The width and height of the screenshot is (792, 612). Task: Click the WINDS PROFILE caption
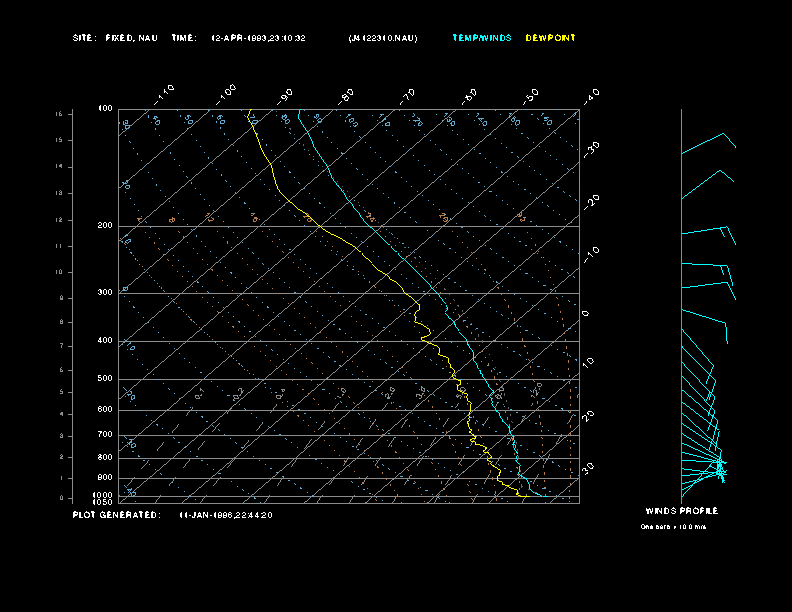tap(681, 511)
